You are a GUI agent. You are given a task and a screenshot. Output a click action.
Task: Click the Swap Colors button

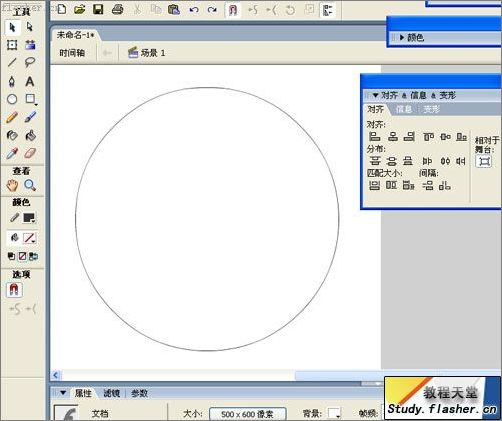(33, 256)
